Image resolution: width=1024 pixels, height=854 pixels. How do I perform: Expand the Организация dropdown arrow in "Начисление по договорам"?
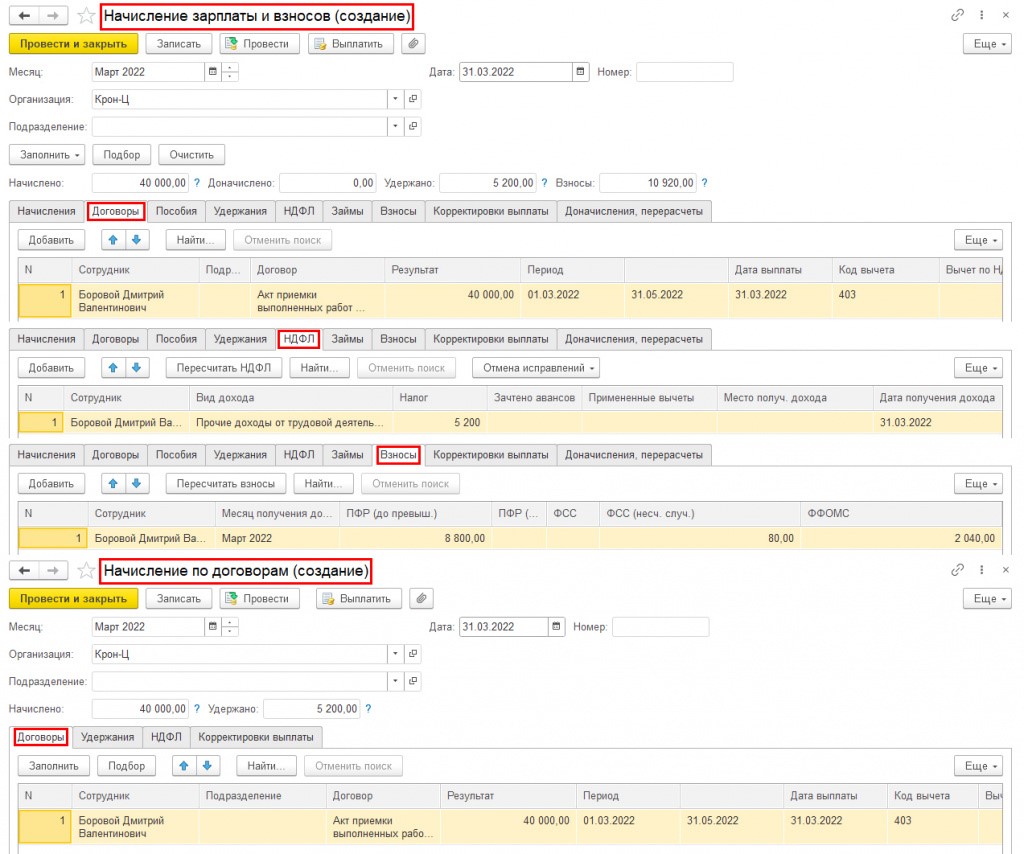coord(395,654)
